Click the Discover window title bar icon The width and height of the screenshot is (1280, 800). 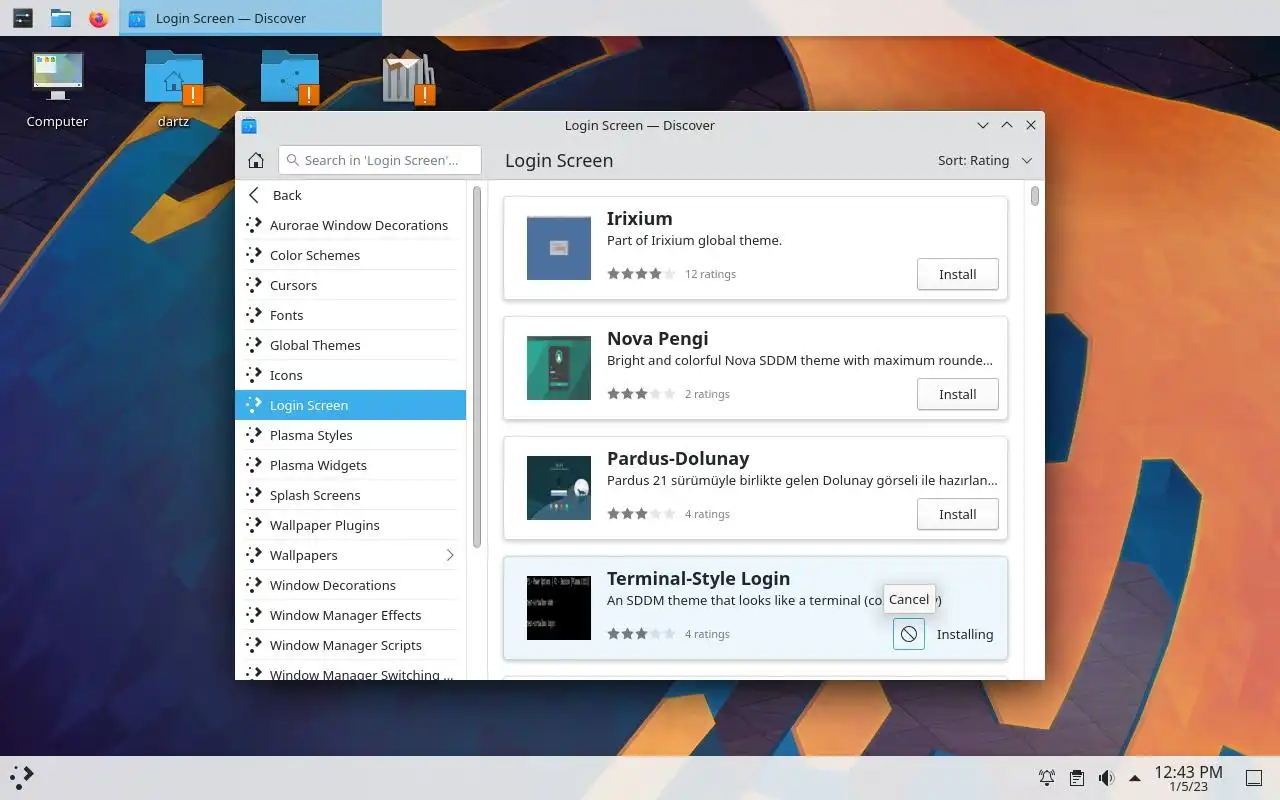[250, 125]
